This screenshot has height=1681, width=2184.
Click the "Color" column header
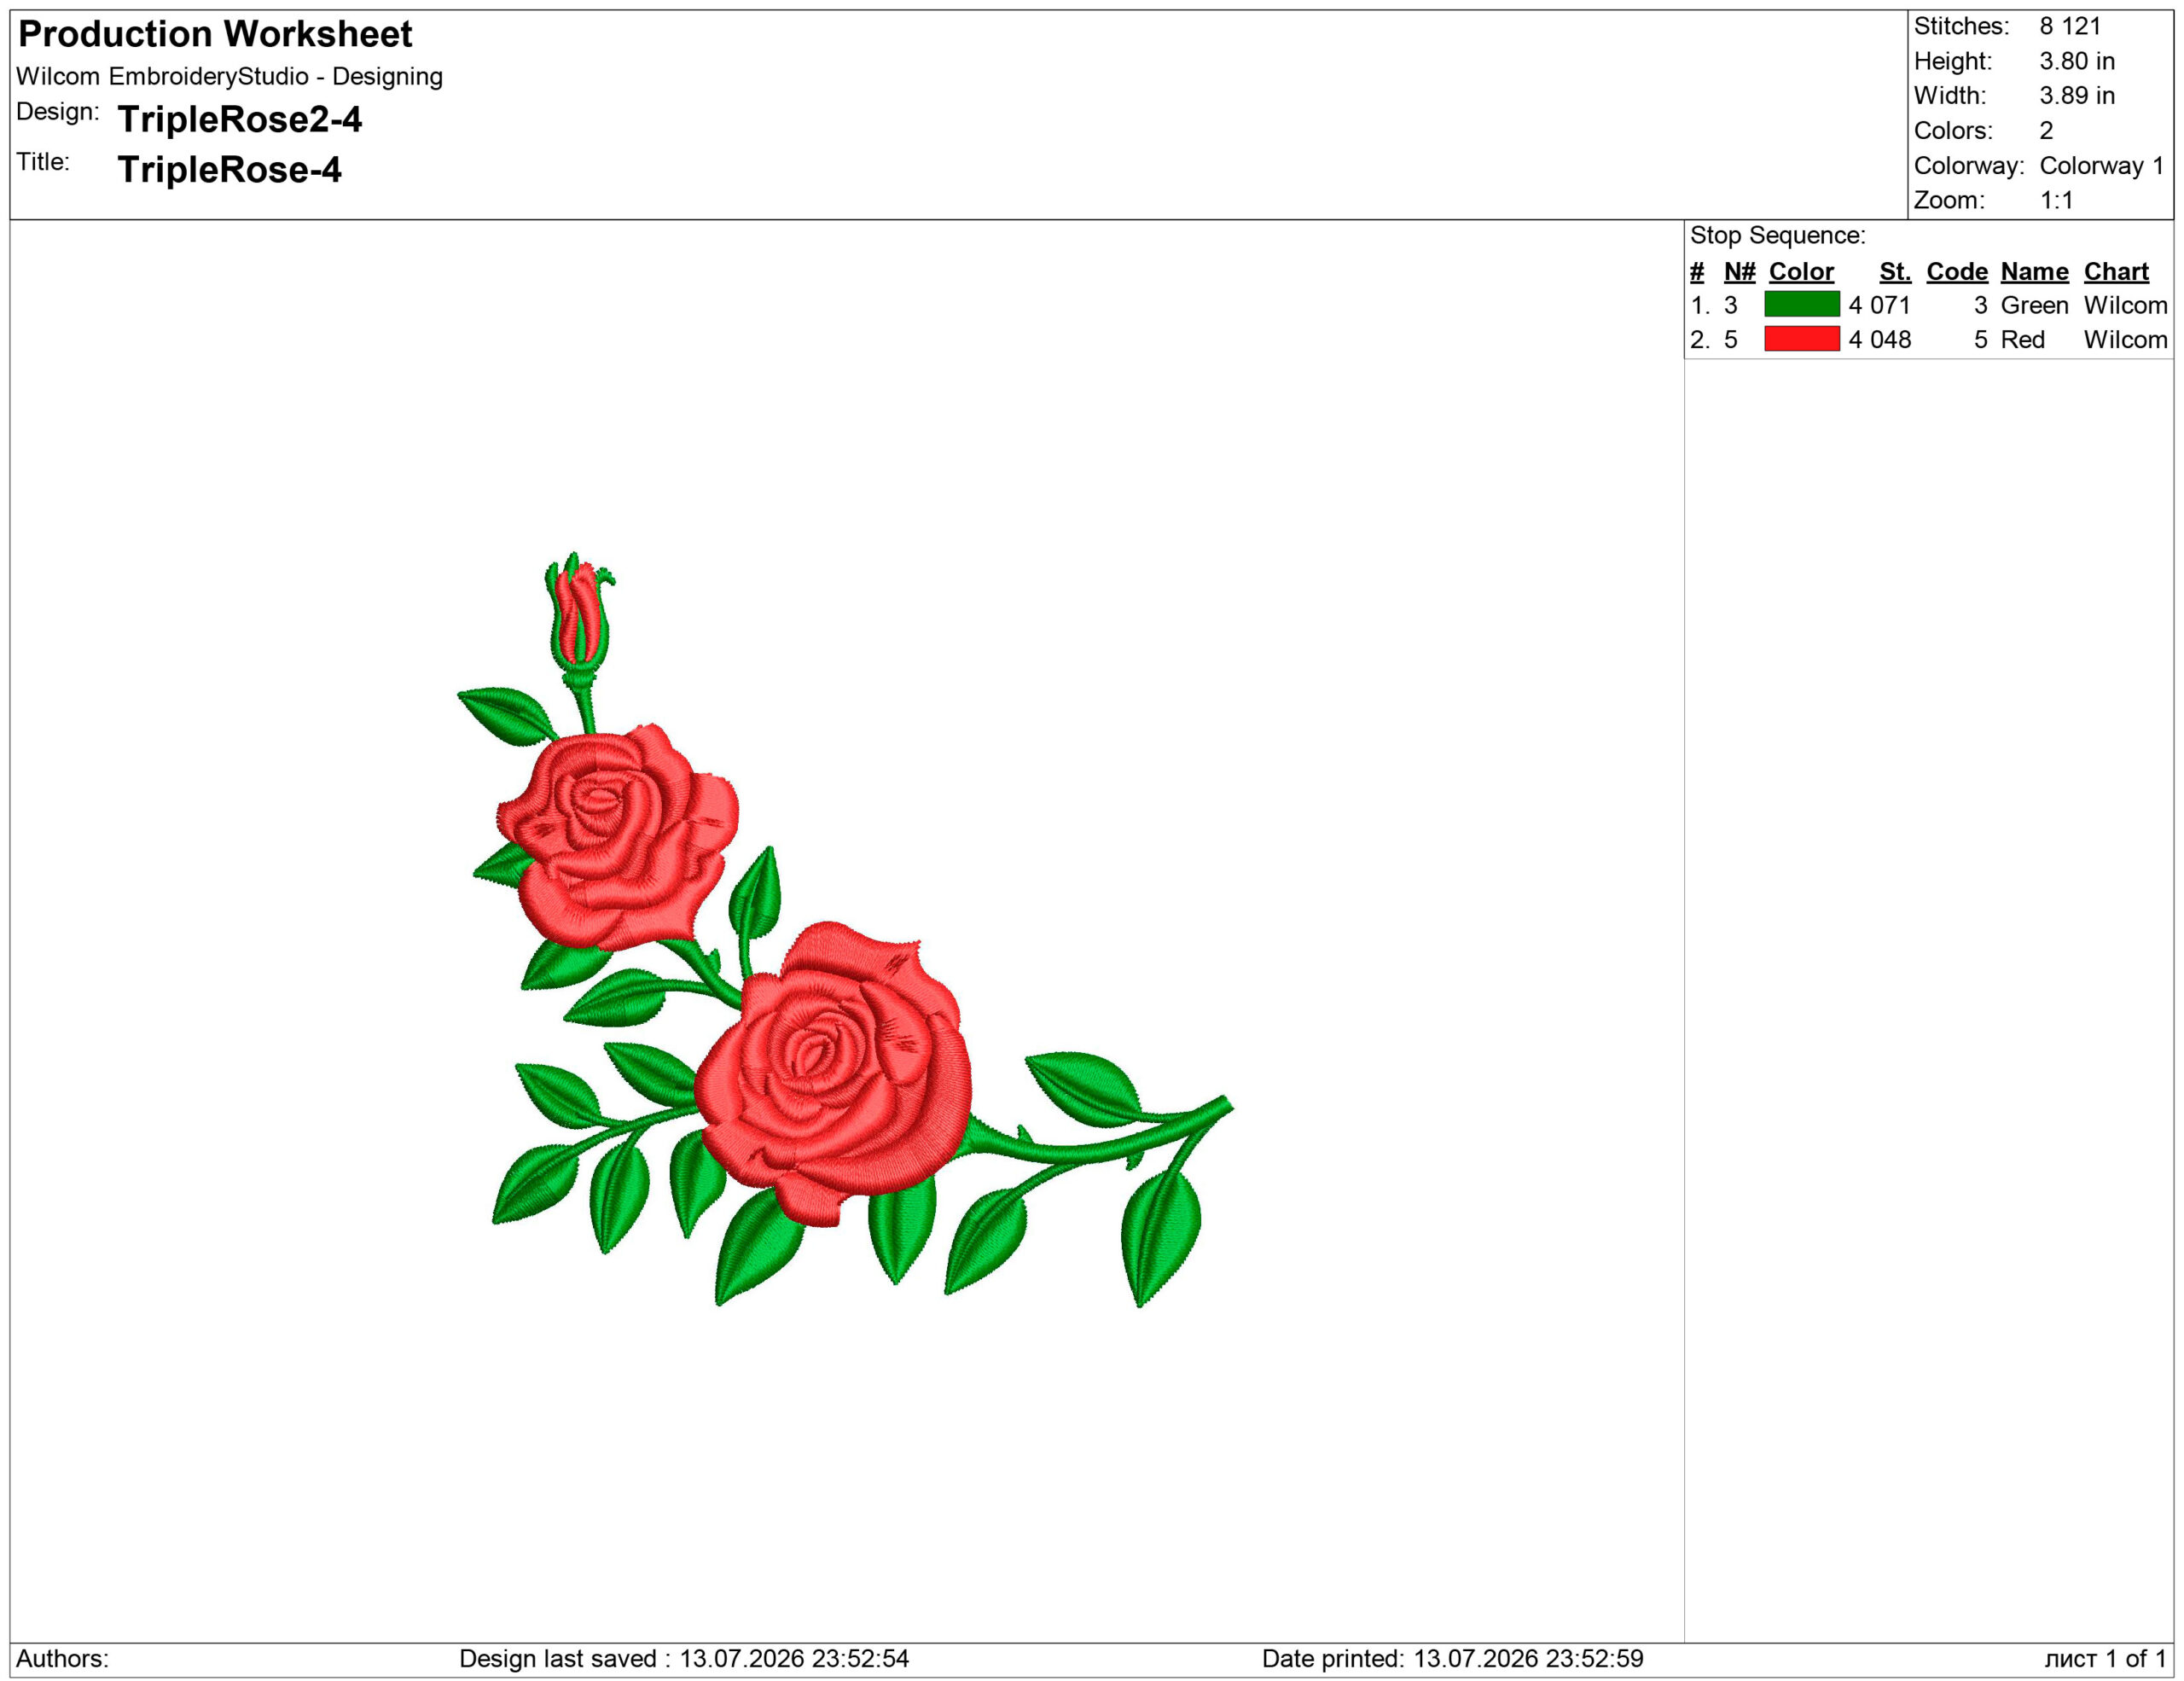tap(1801, 271)
